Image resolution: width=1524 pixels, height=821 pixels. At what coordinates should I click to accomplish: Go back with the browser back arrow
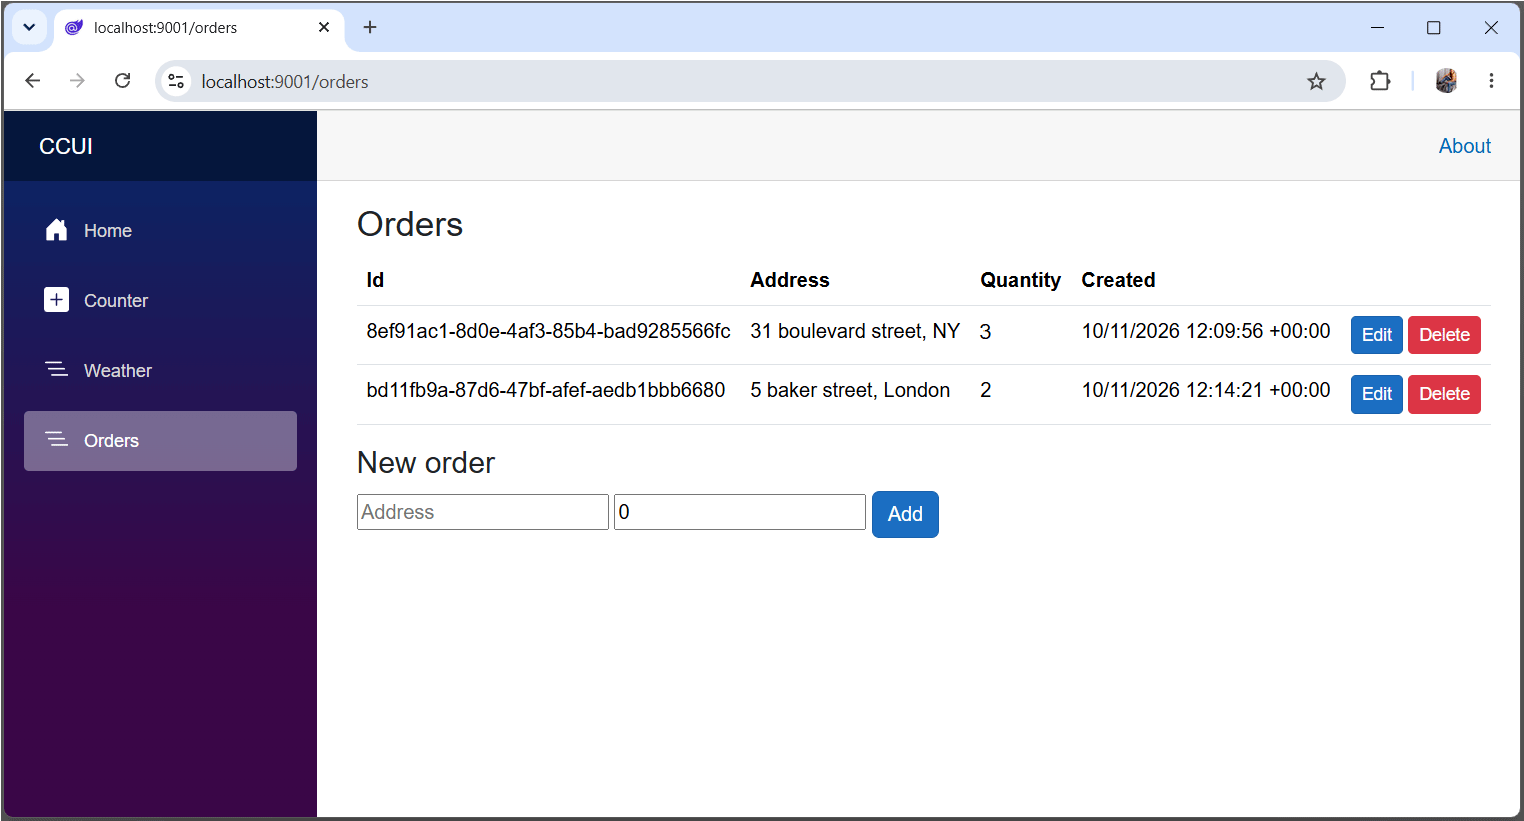pos(32,81)
